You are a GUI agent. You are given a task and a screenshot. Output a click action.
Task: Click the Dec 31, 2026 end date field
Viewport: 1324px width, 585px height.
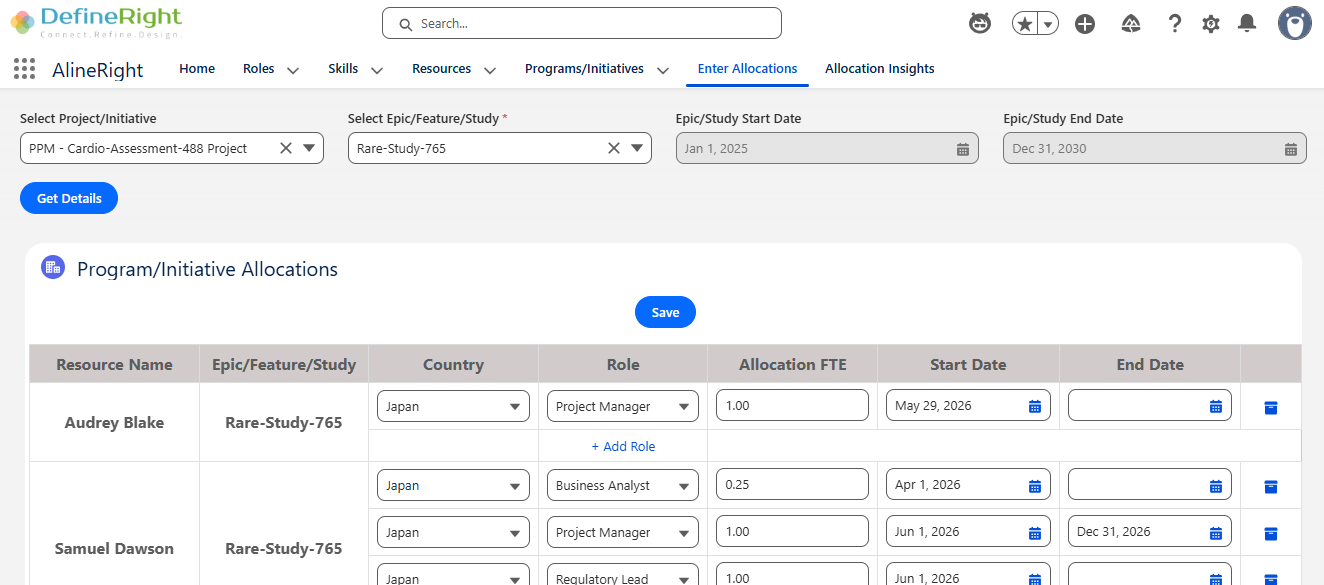click(1150, 532)
